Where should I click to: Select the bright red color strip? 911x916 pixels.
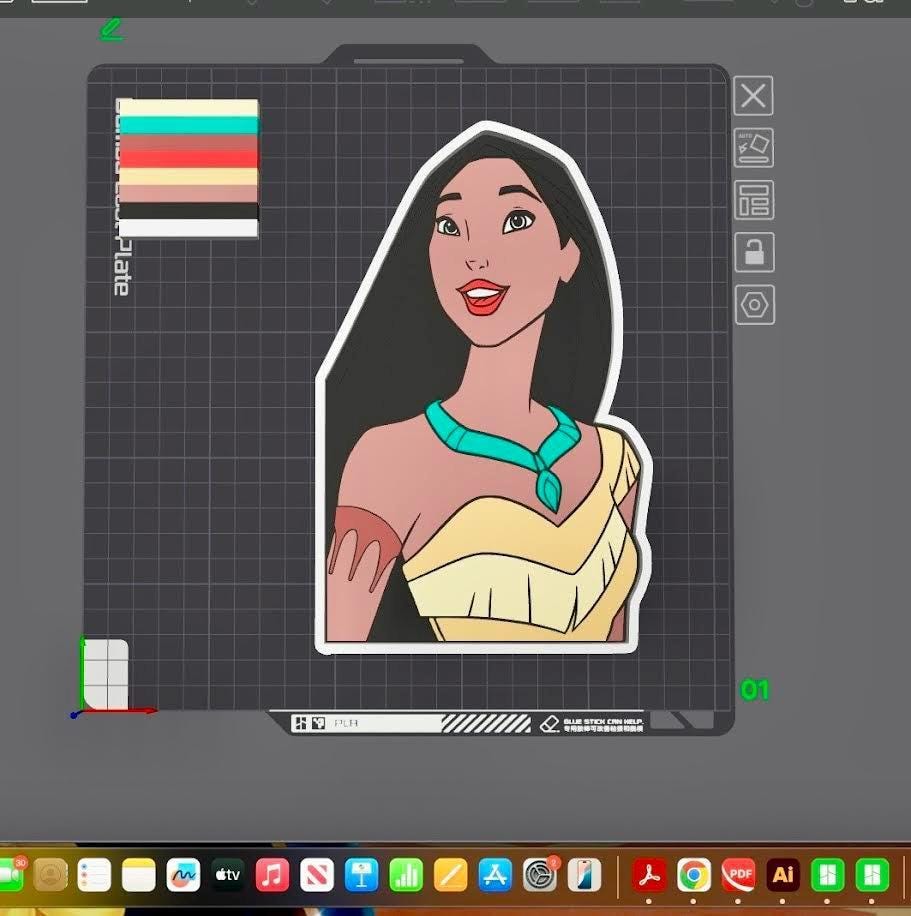pos(188,159)
